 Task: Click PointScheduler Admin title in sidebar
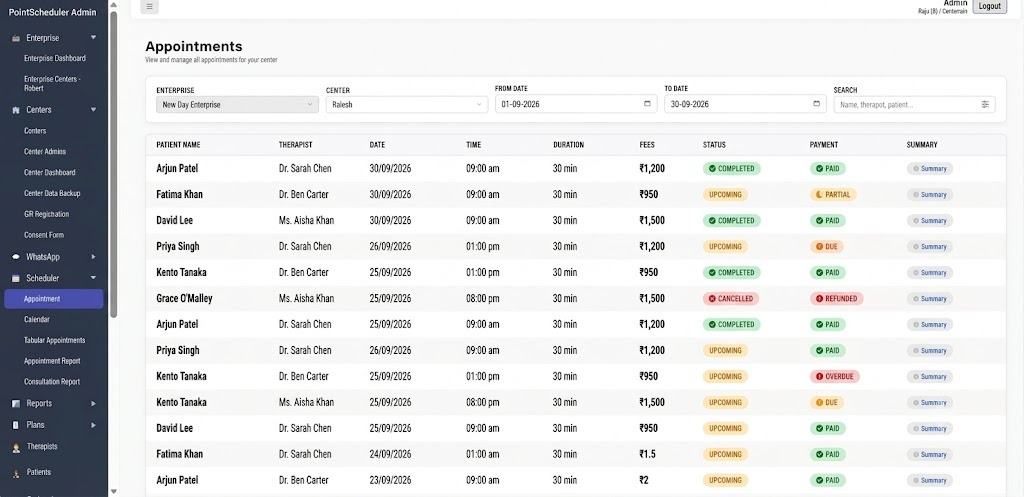[x=52, y=12]
